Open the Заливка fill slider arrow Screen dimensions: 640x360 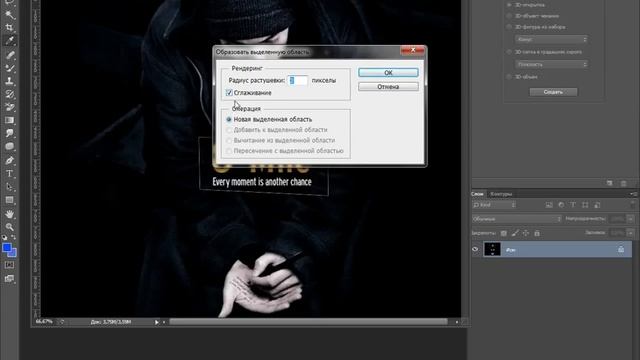coord(631,233)
